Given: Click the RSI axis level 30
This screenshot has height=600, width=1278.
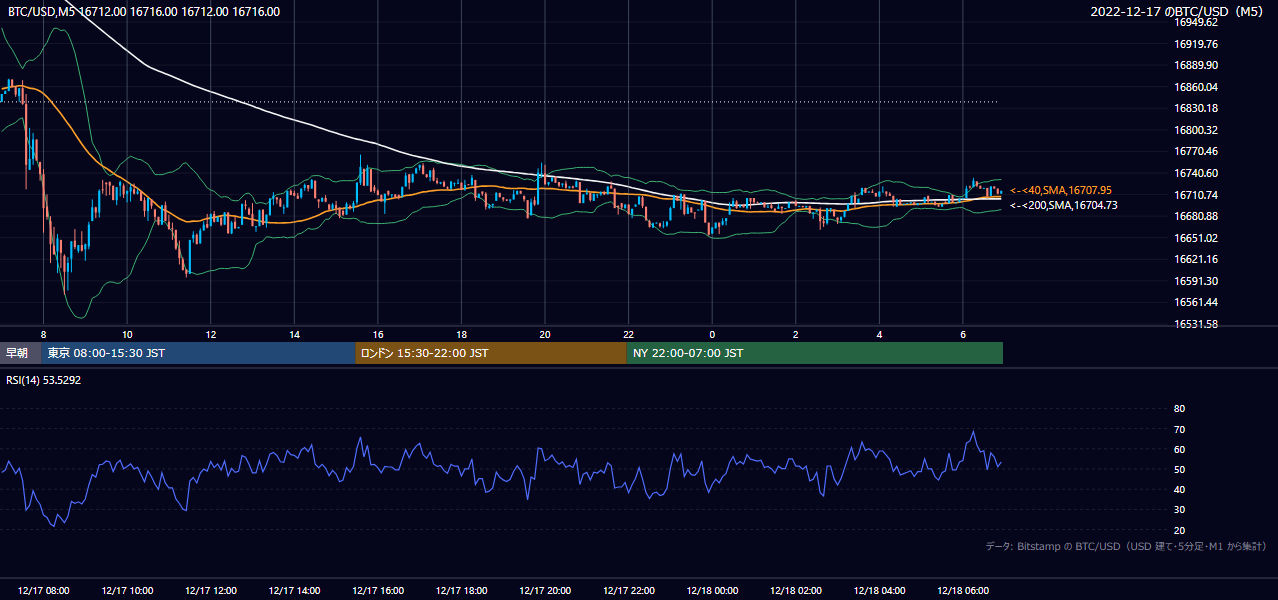Looking at the screenshot, I should pos(1179,510).
